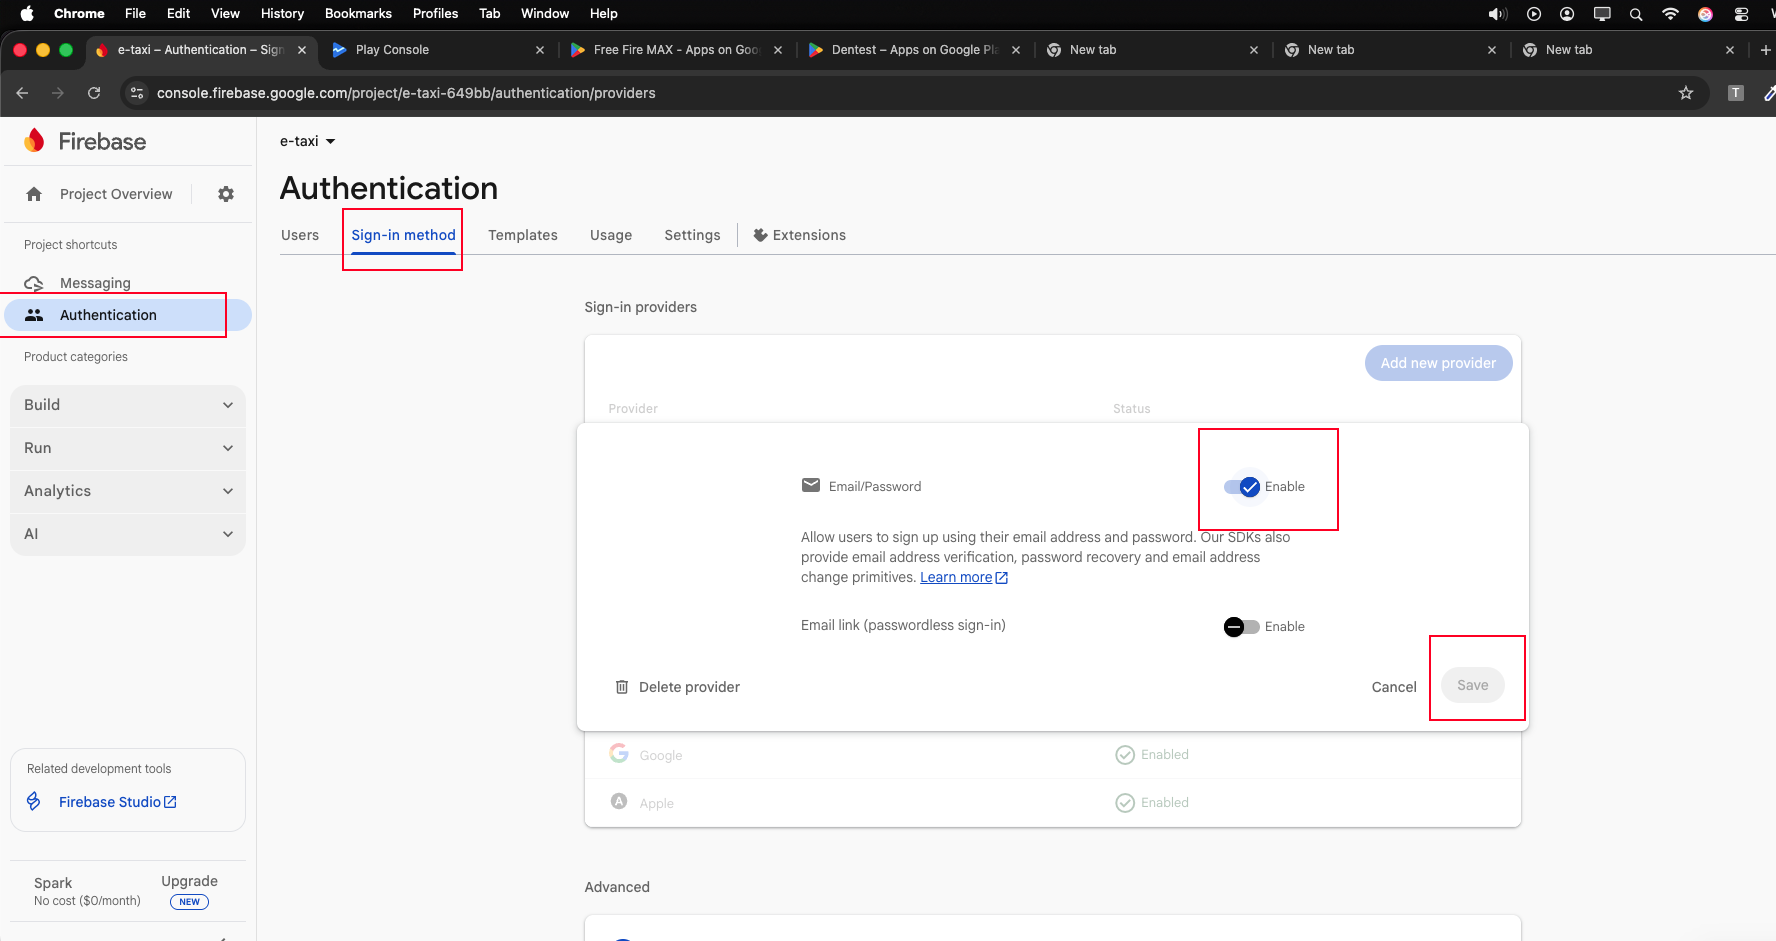This screenshot has width=1776, height=941.
Task: Expand the Run category
Action: [x=128, y=448]
